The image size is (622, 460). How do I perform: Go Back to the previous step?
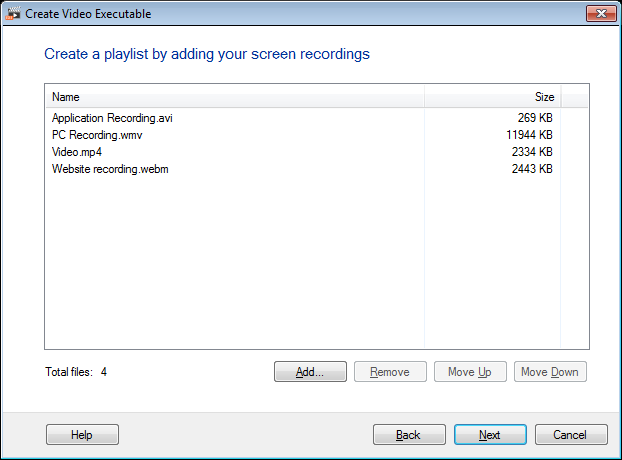[x=409, y=435]
